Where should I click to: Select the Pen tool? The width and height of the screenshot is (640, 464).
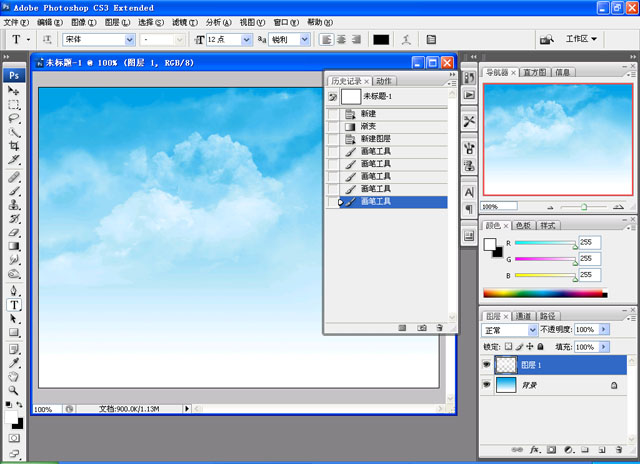click(13, 291)
